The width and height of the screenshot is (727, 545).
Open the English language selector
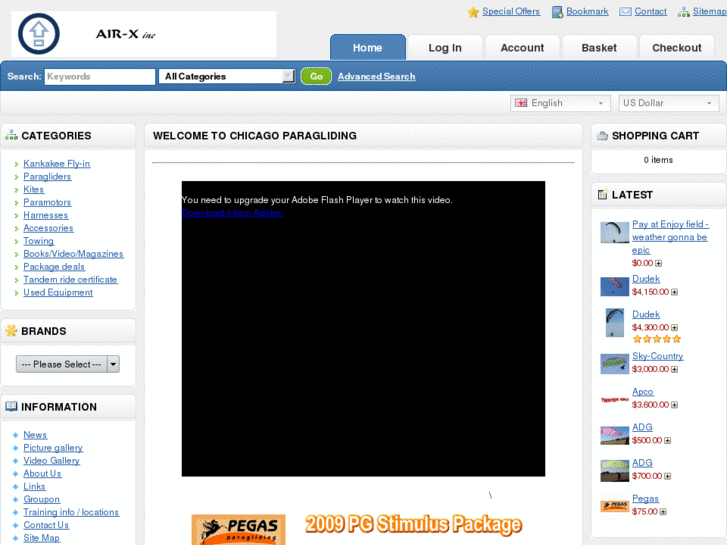pyautogui.click(x=560, y=103)
